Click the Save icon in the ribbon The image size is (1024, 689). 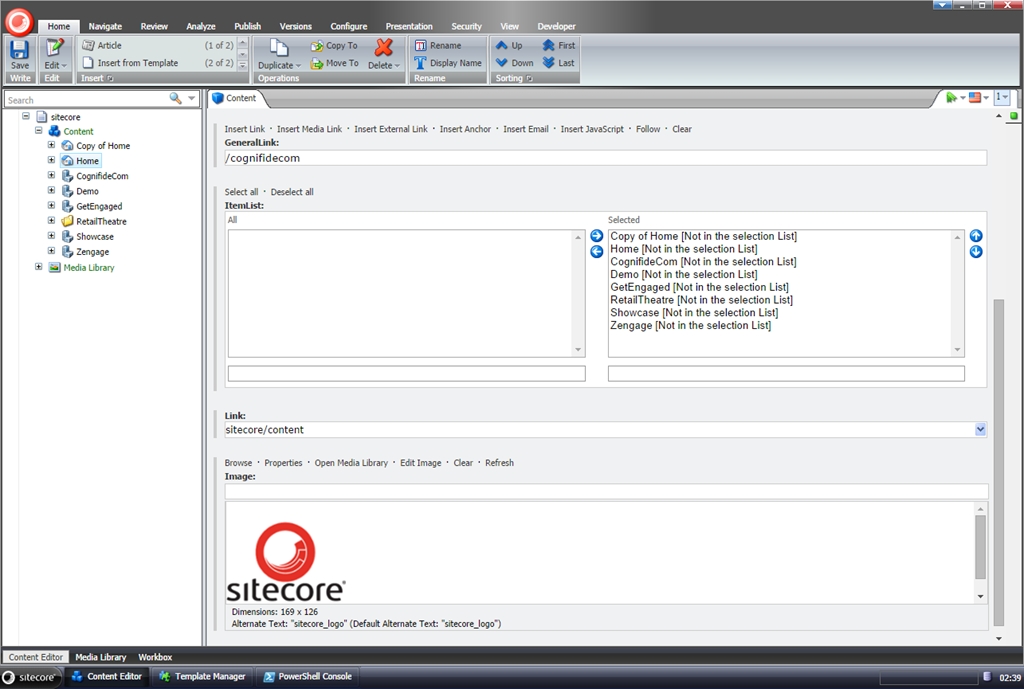[x=20, y=50]
